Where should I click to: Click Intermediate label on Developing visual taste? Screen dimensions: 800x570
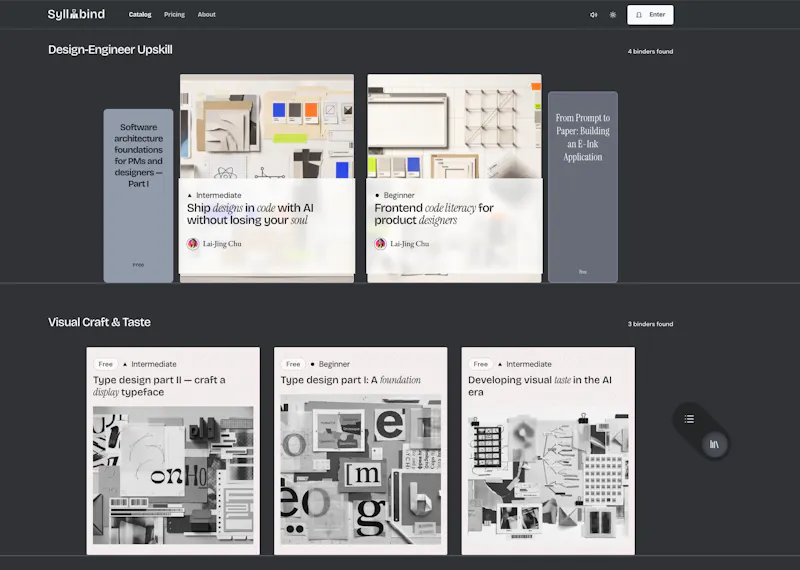(x=529, y=364)
